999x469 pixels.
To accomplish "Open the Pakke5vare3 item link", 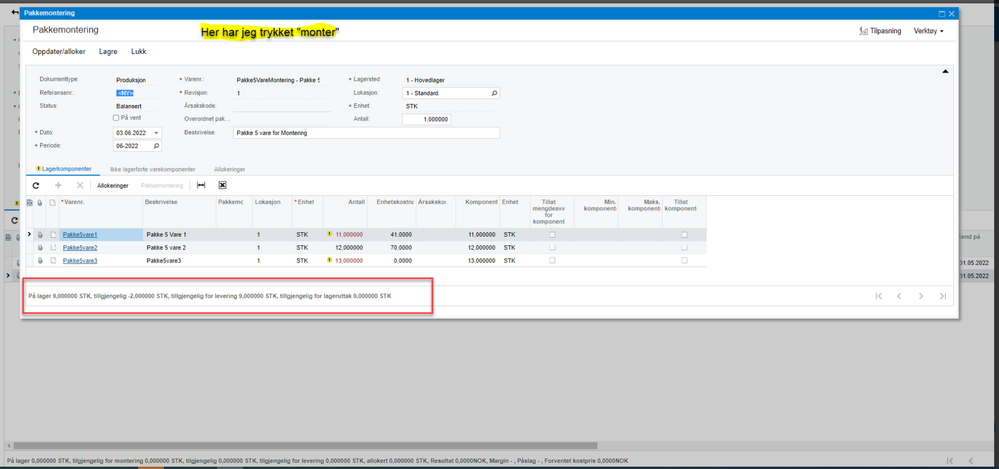I will (x=80, y=261).
